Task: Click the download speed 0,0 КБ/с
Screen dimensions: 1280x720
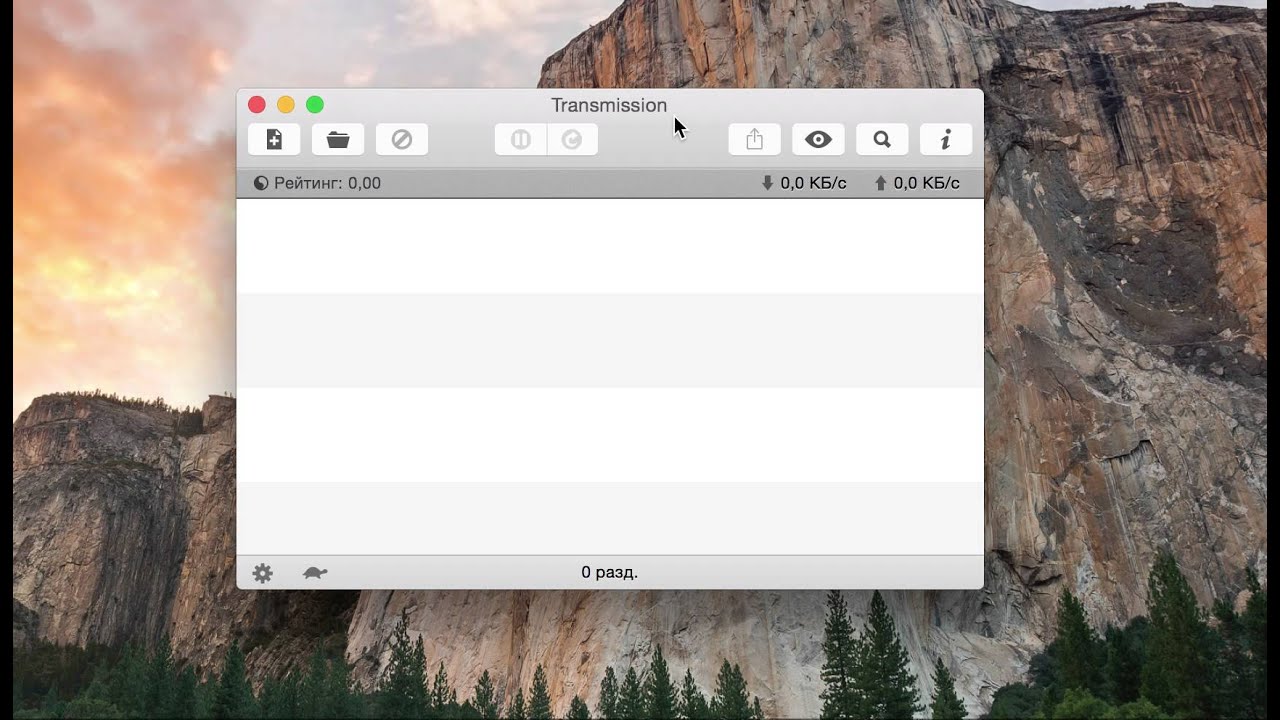Action: [x=804, y=183]
